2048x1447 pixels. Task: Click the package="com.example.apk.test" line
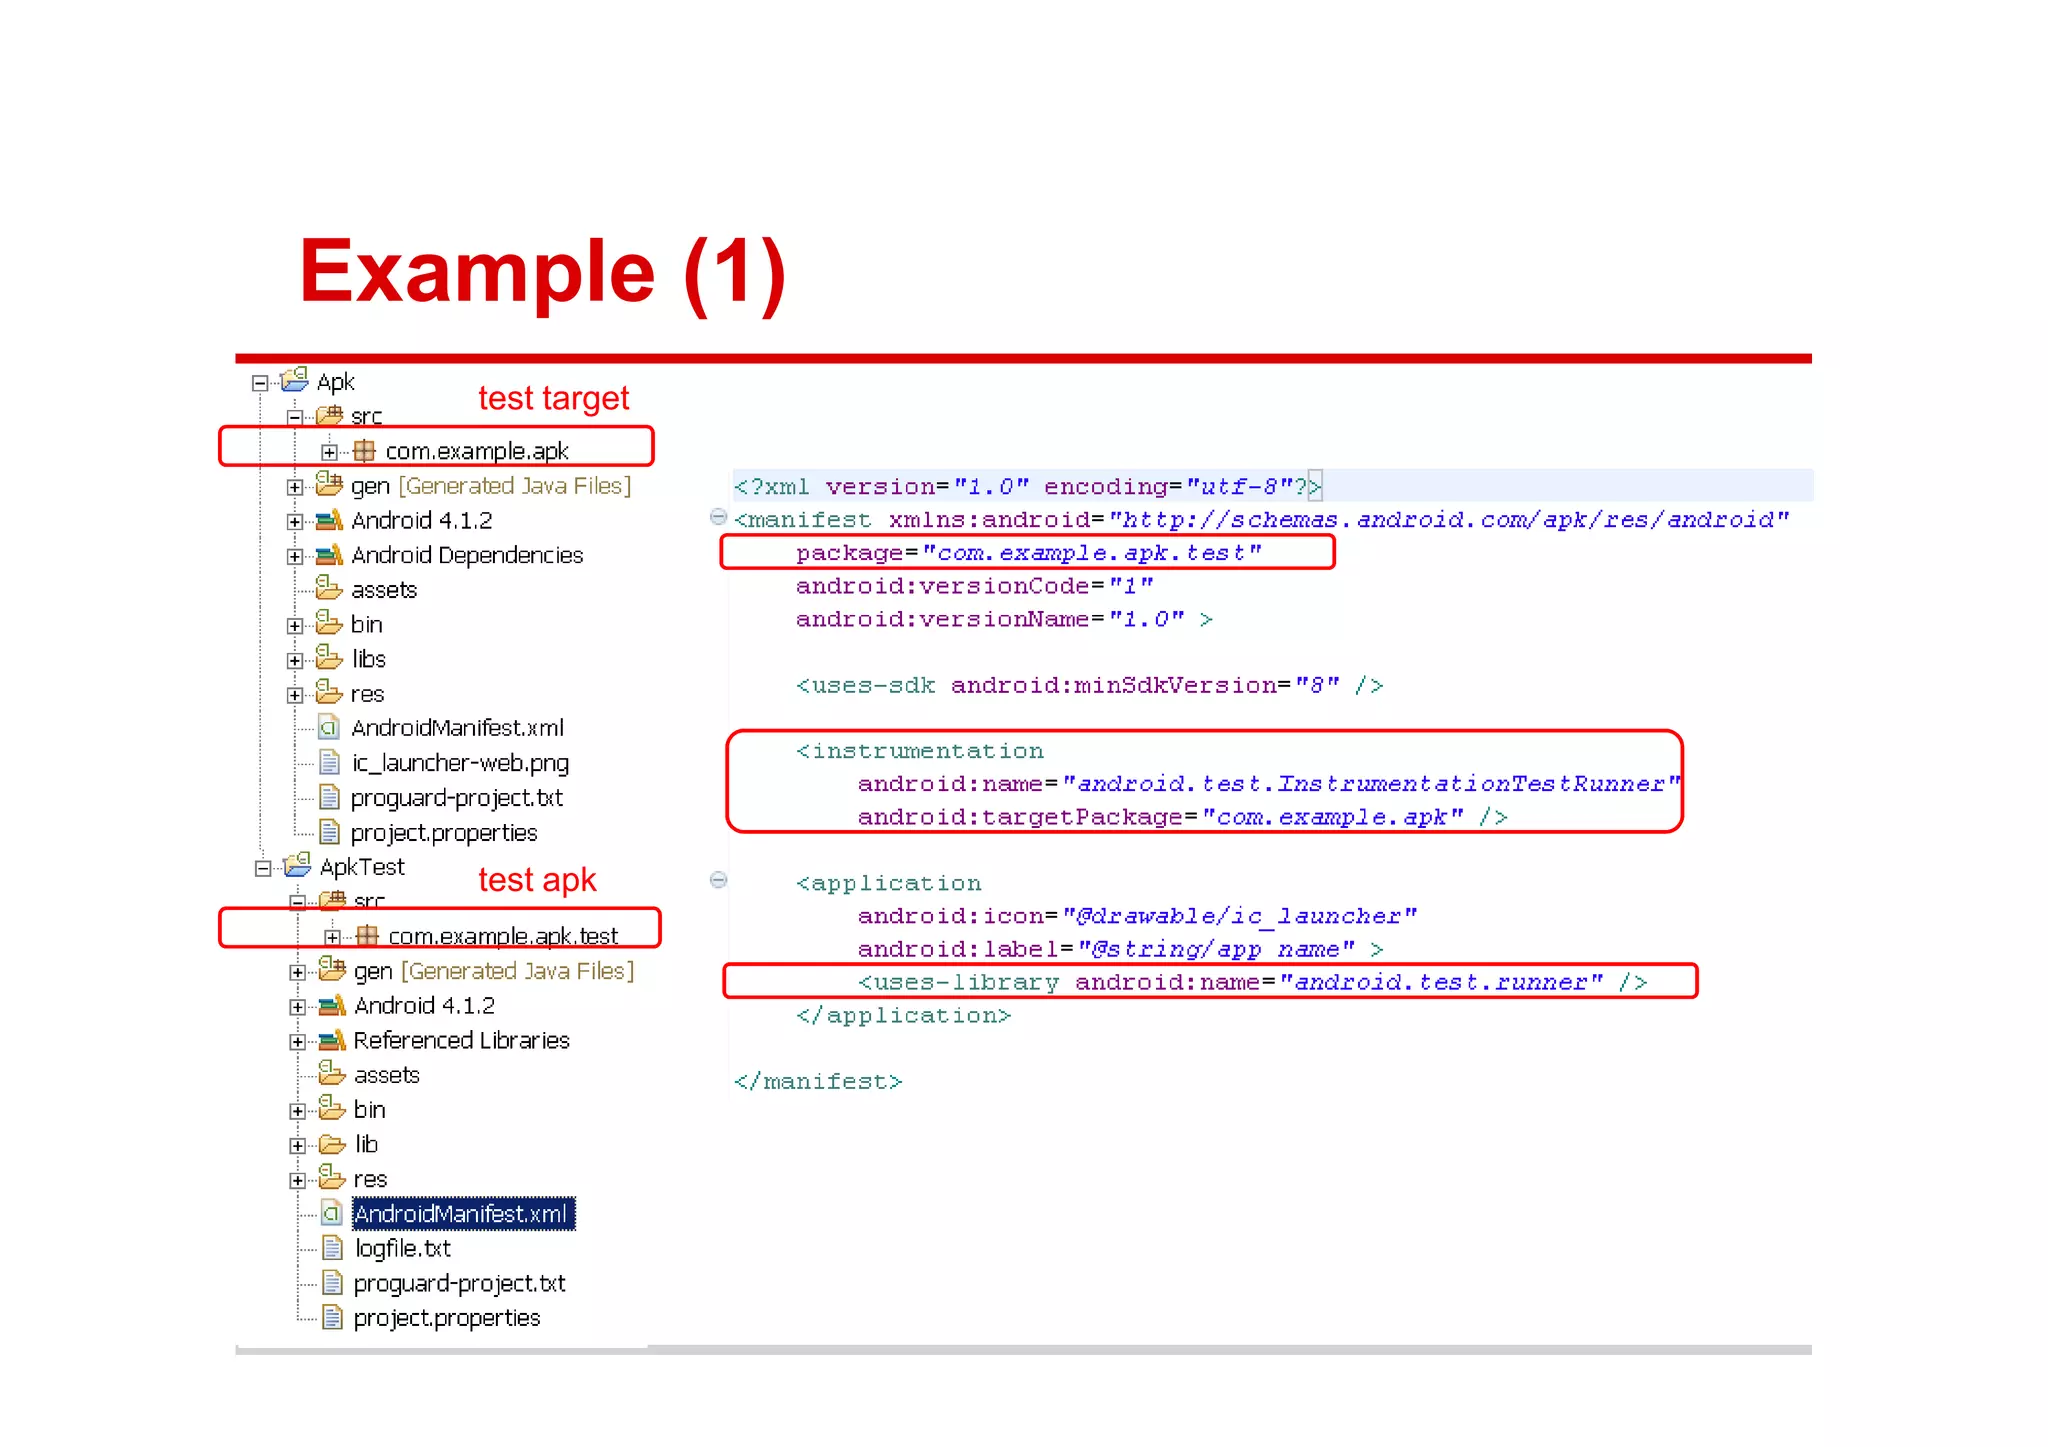(1029, 553)
